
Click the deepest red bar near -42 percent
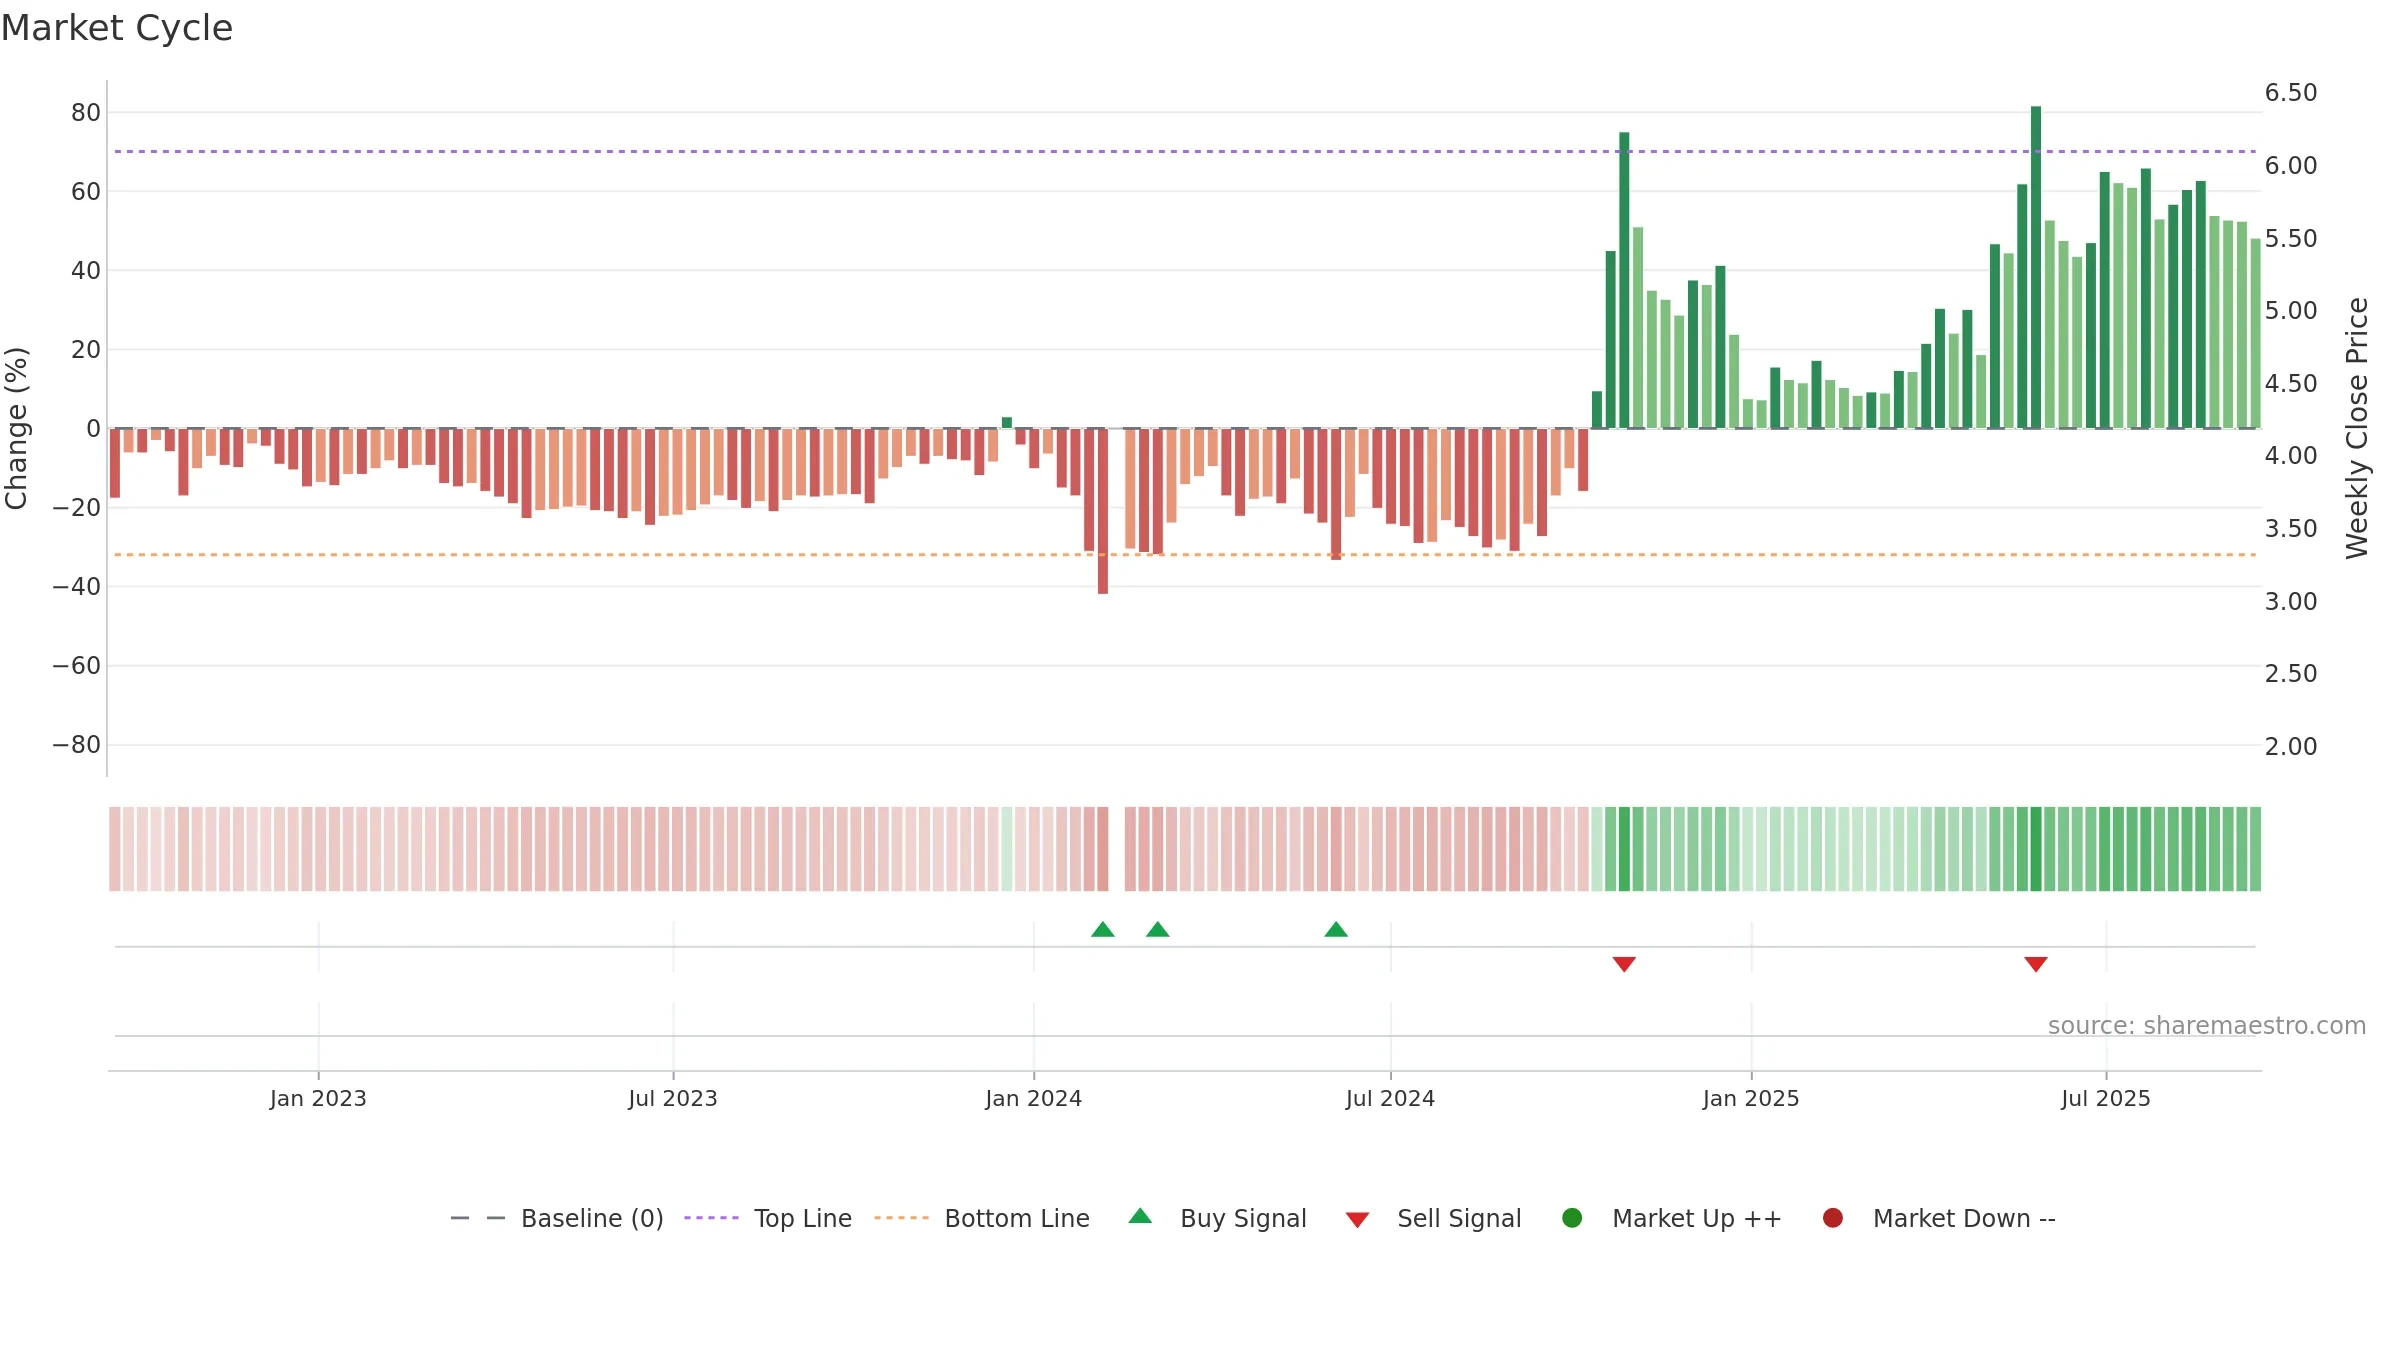[x=1103, y=511]
